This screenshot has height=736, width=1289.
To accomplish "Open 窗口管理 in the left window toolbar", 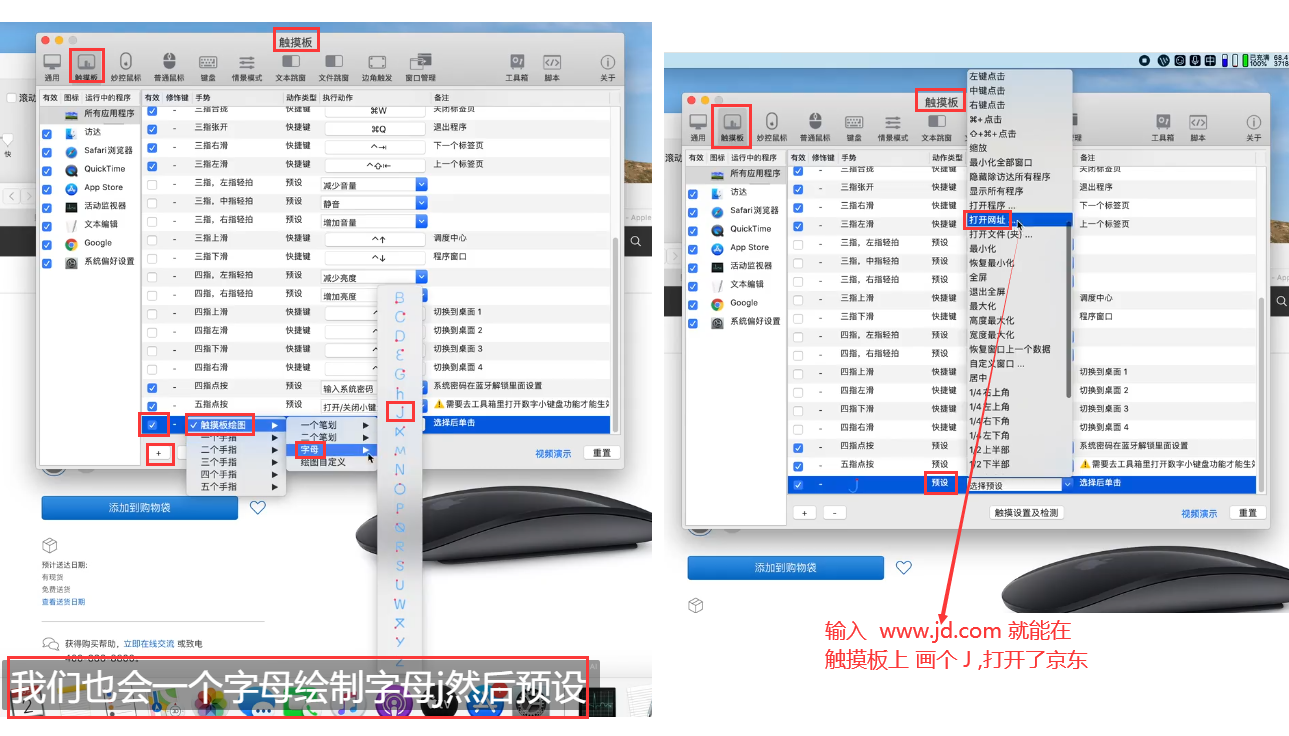I will tap(421, 67).
